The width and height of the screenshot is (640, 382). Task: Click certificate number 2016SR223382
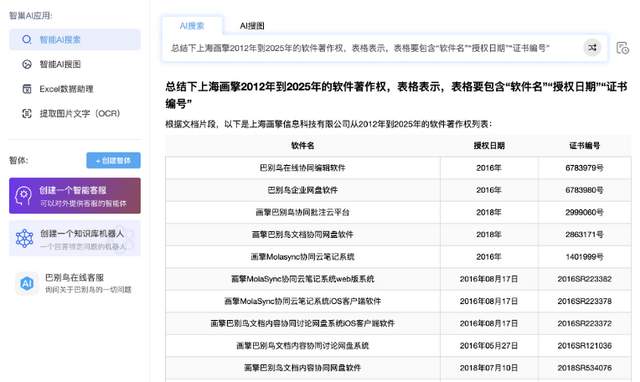[x=584, y=279]
